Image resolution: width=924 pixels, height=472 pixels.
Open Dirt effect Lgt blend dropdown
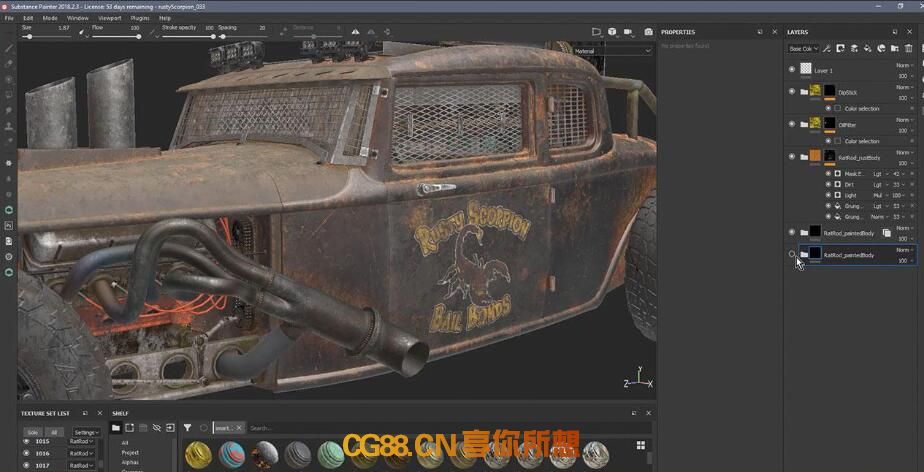pyautogui.click(x=880, y=184)
